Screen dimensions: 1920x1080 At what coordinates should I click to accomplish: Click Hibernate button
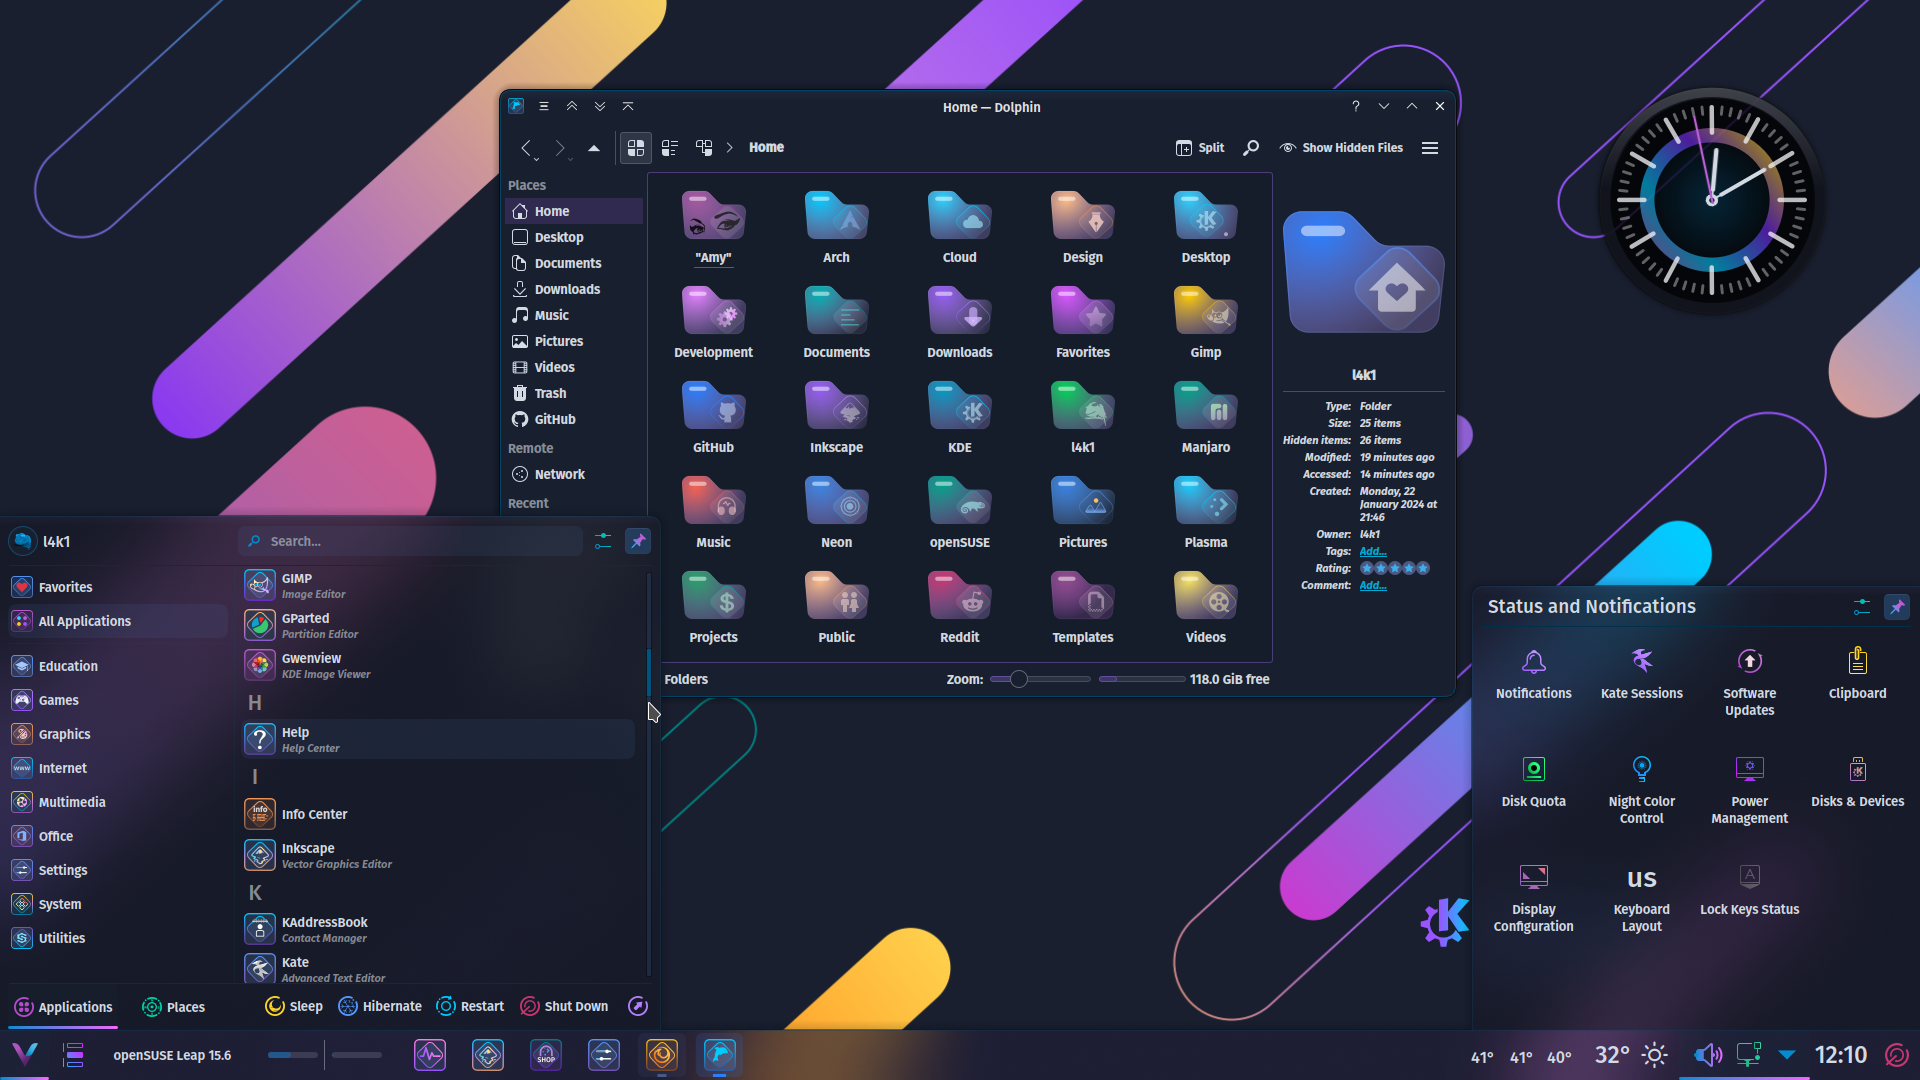click(x=380, y=1006)
